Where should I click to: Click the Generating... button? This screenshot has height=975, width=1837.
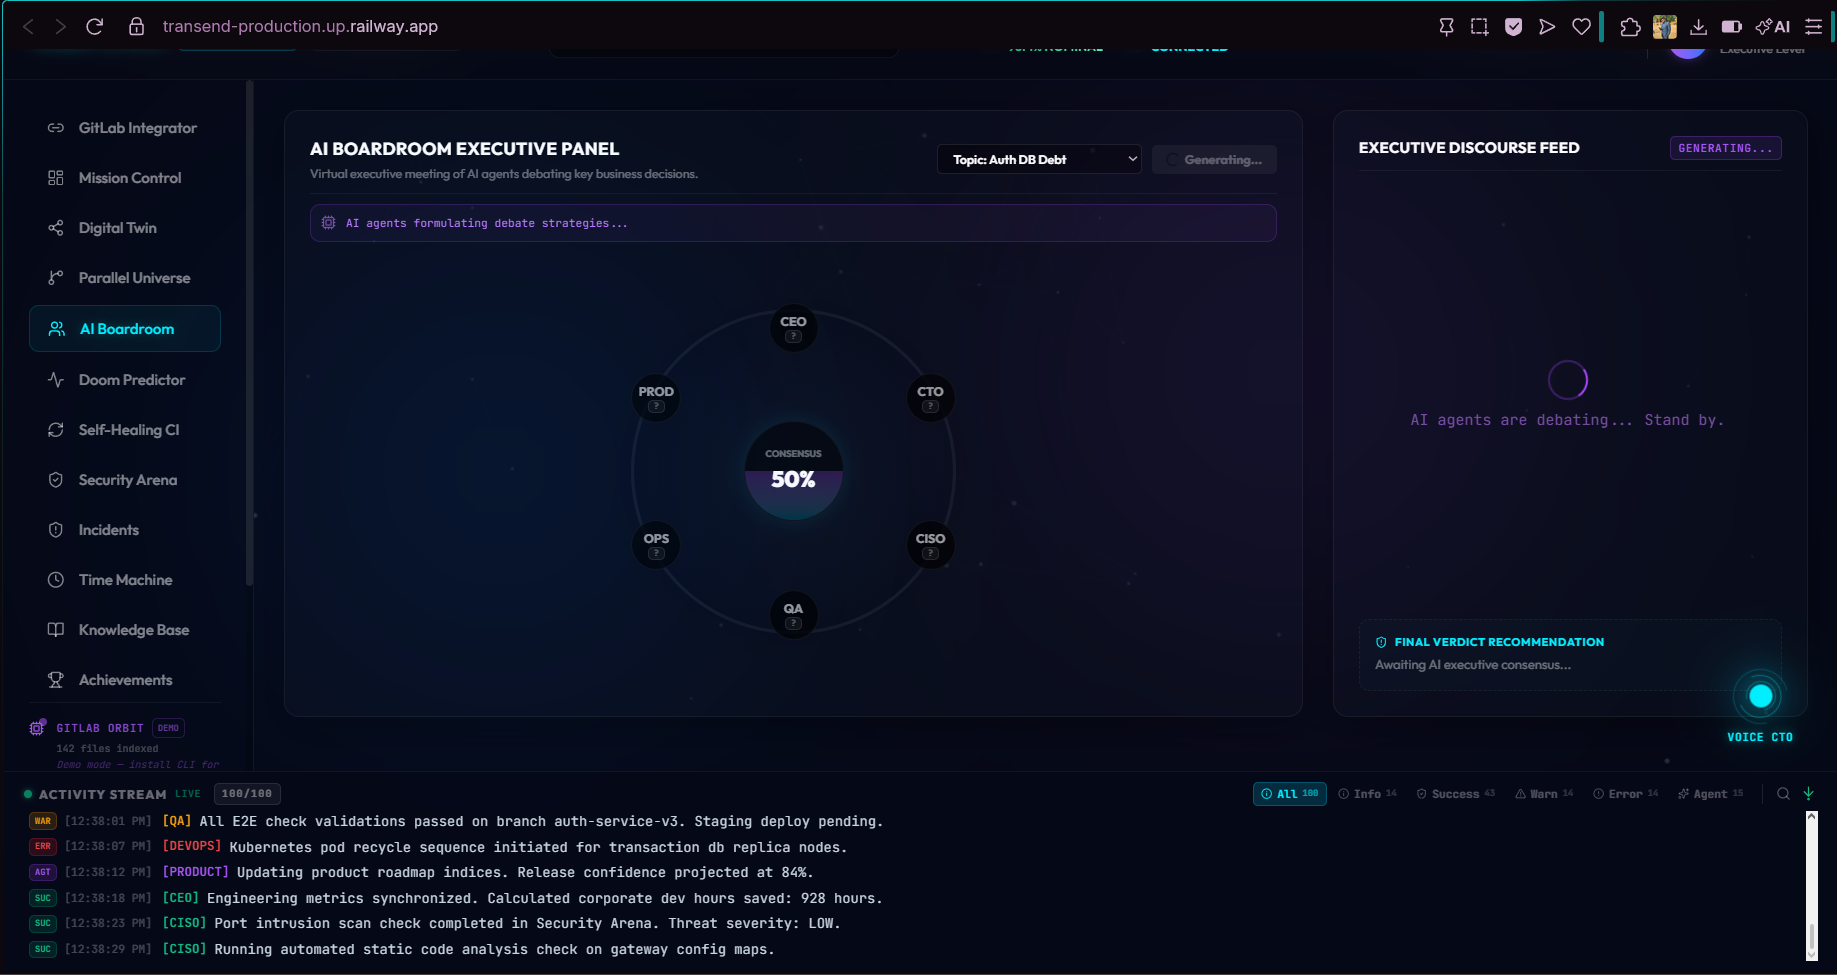pyautogui.click(x=1214, y=160)
